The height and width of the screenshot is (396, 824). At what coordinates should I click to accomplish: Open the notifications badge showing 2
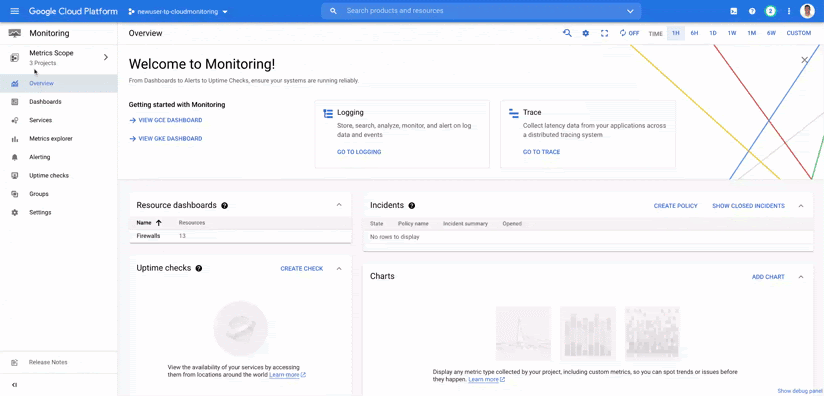[770, 11]
